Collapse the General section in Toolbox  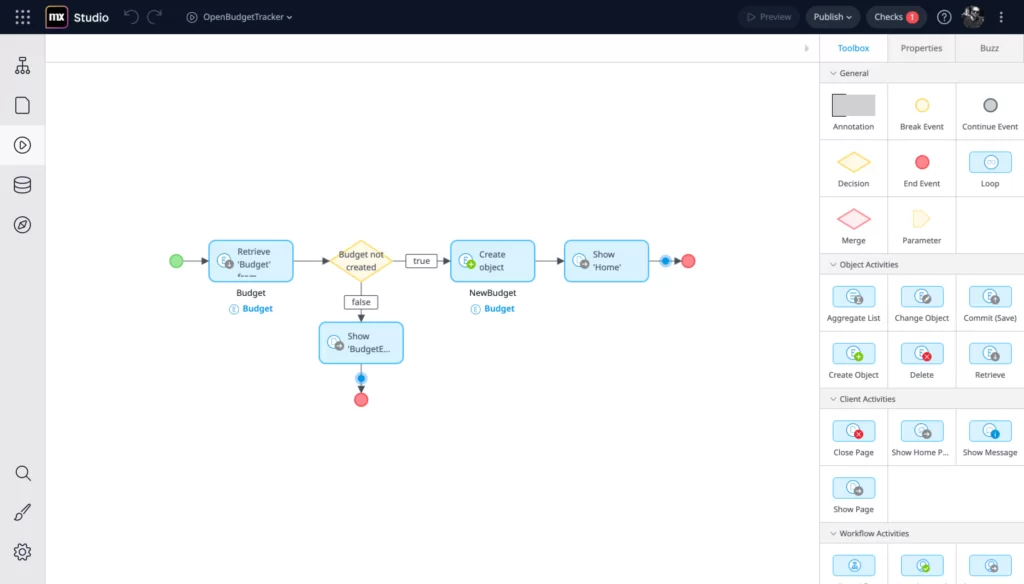[829, 73]
